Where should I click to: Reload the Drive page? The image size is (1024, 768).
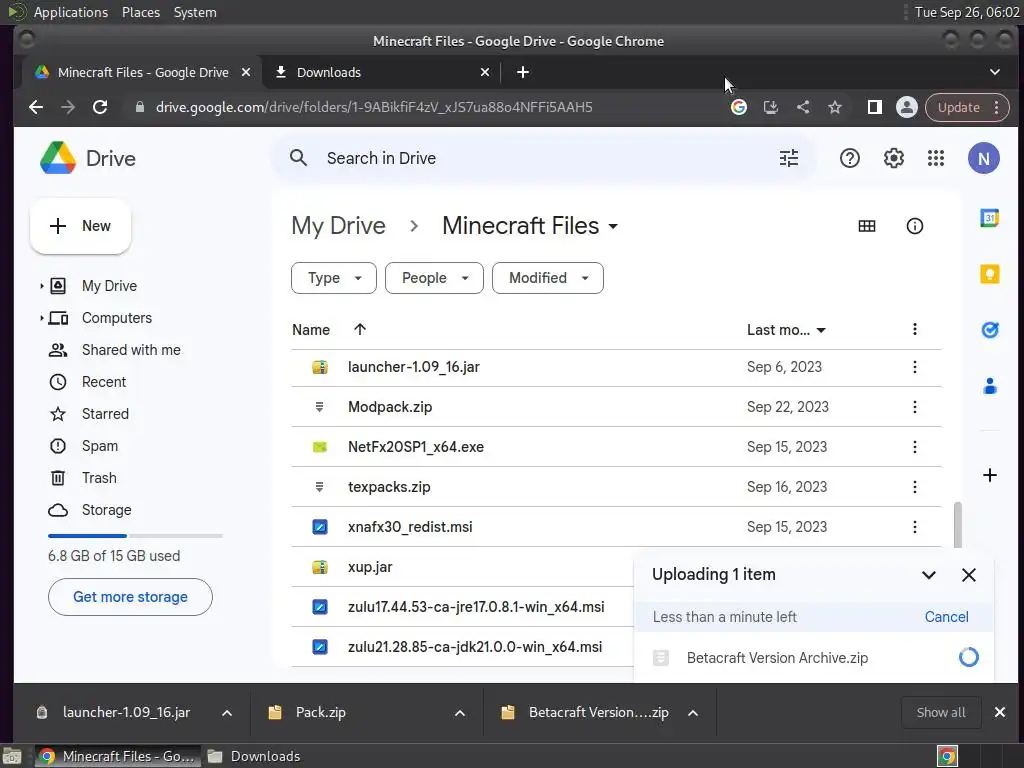(x=100, y=107)
